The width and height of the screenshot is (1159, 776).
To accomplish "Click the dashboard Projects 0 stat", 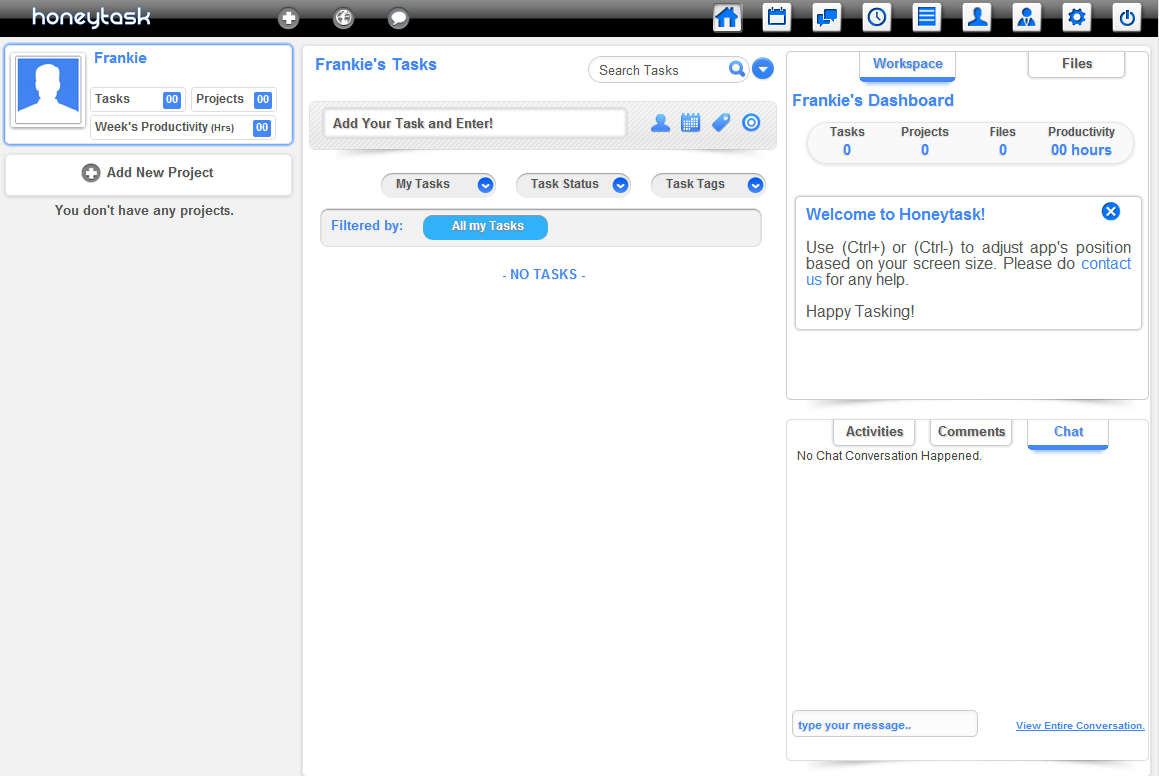I will pos(925,141).
